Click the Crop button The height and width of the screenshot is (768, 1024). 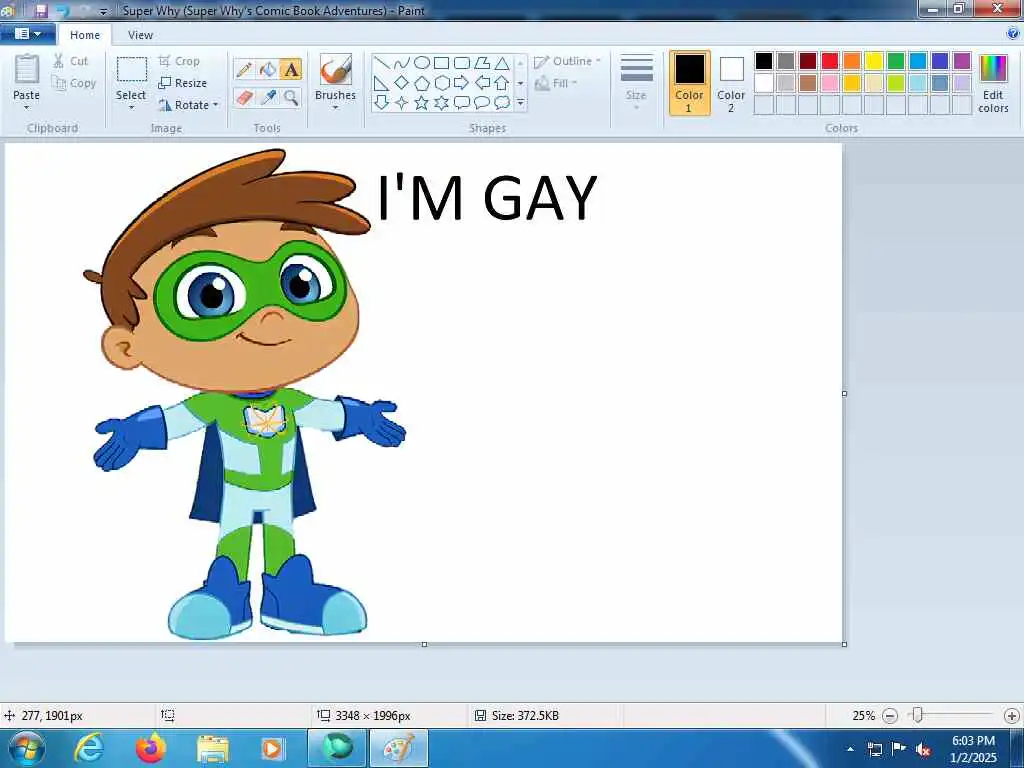click(x=179, y=61)
